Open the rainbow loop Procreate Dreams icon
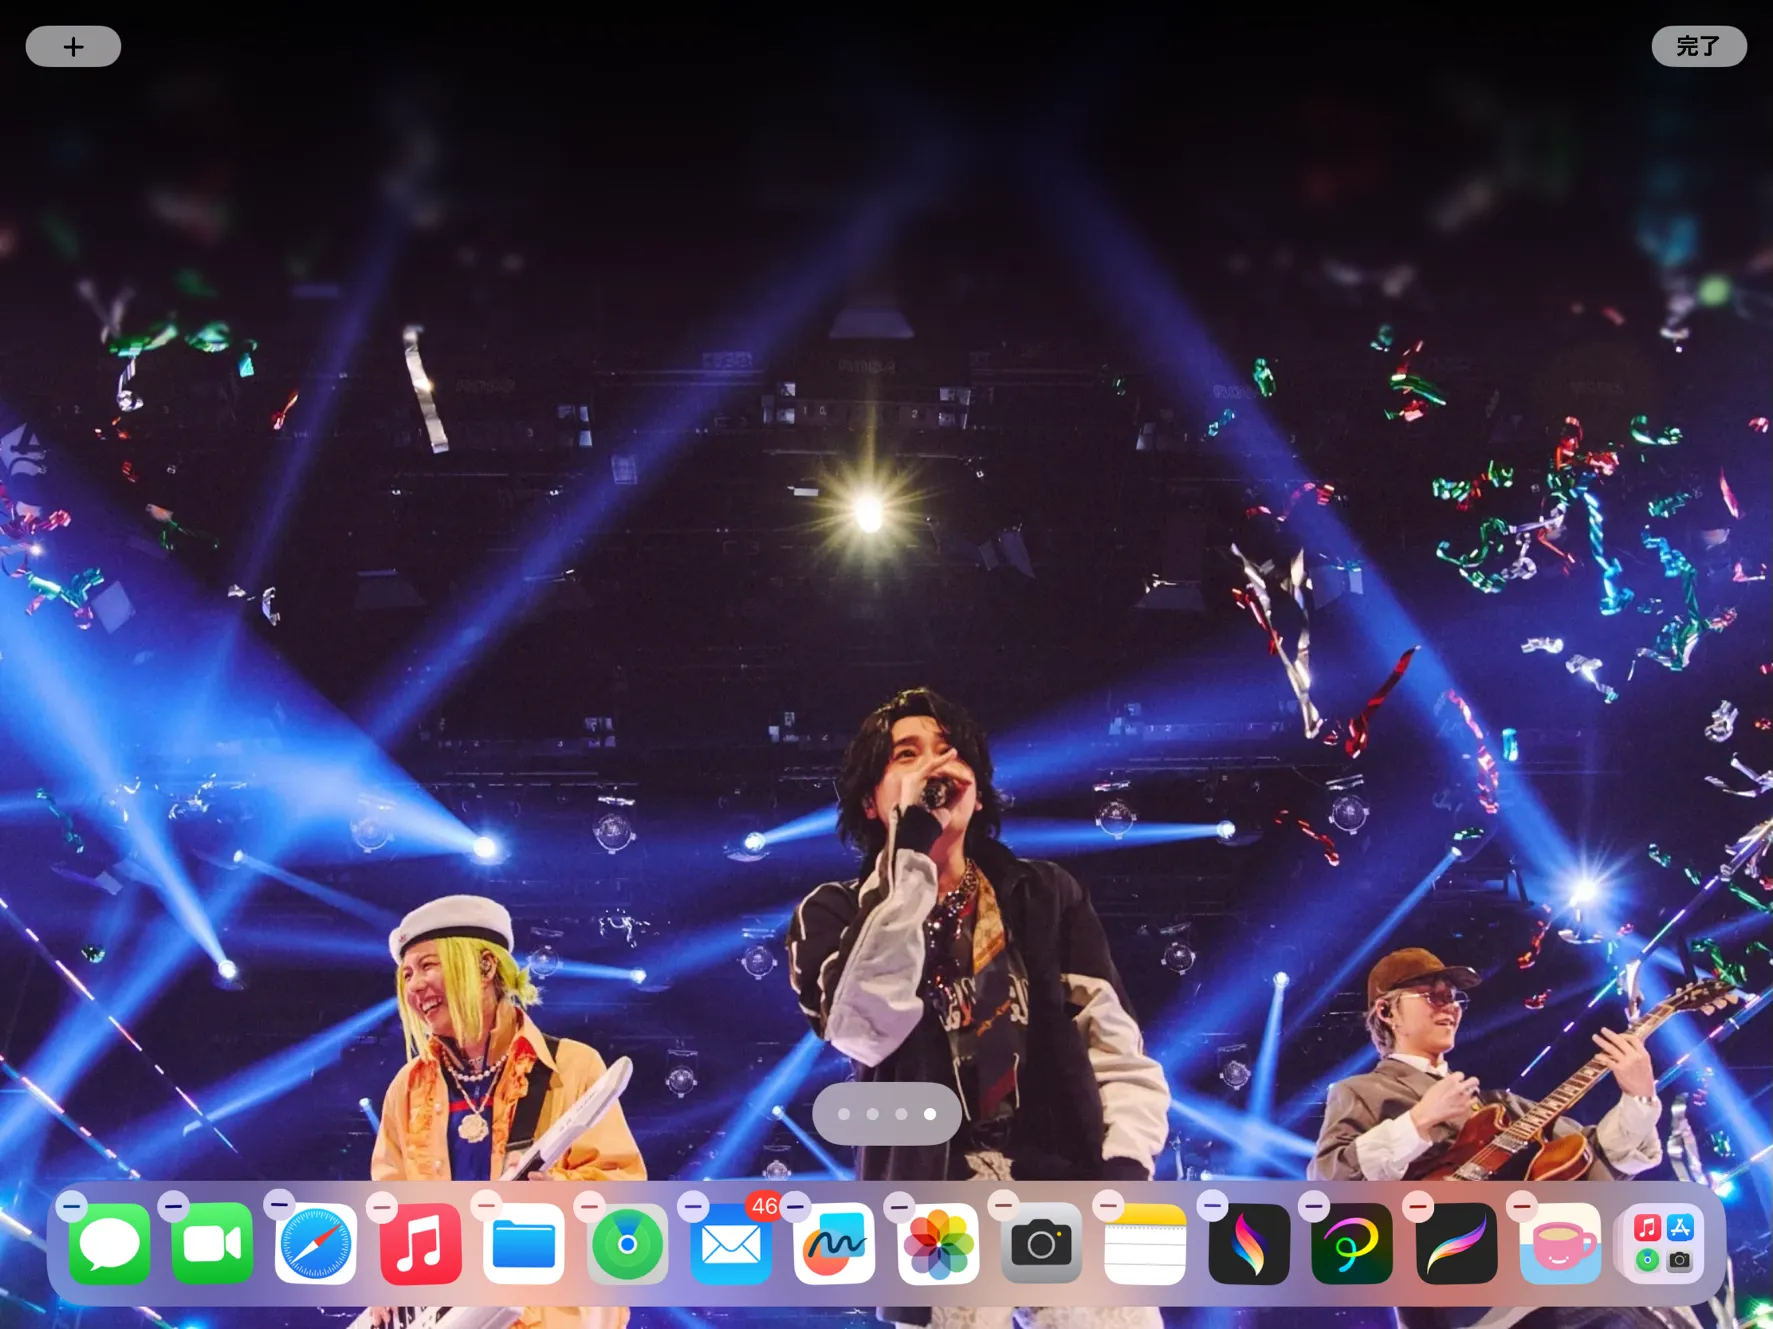The width and height of the screenshot is (1773, 1329). tap(1352, 1244)
